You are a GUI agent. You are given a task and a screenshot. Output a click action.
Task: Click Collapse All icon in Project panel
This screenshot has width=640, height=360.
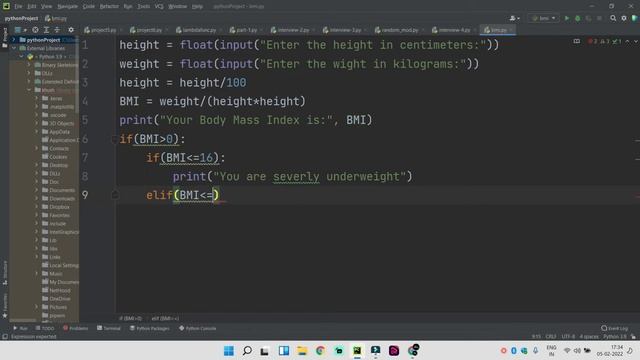click(x=57, y=30)
